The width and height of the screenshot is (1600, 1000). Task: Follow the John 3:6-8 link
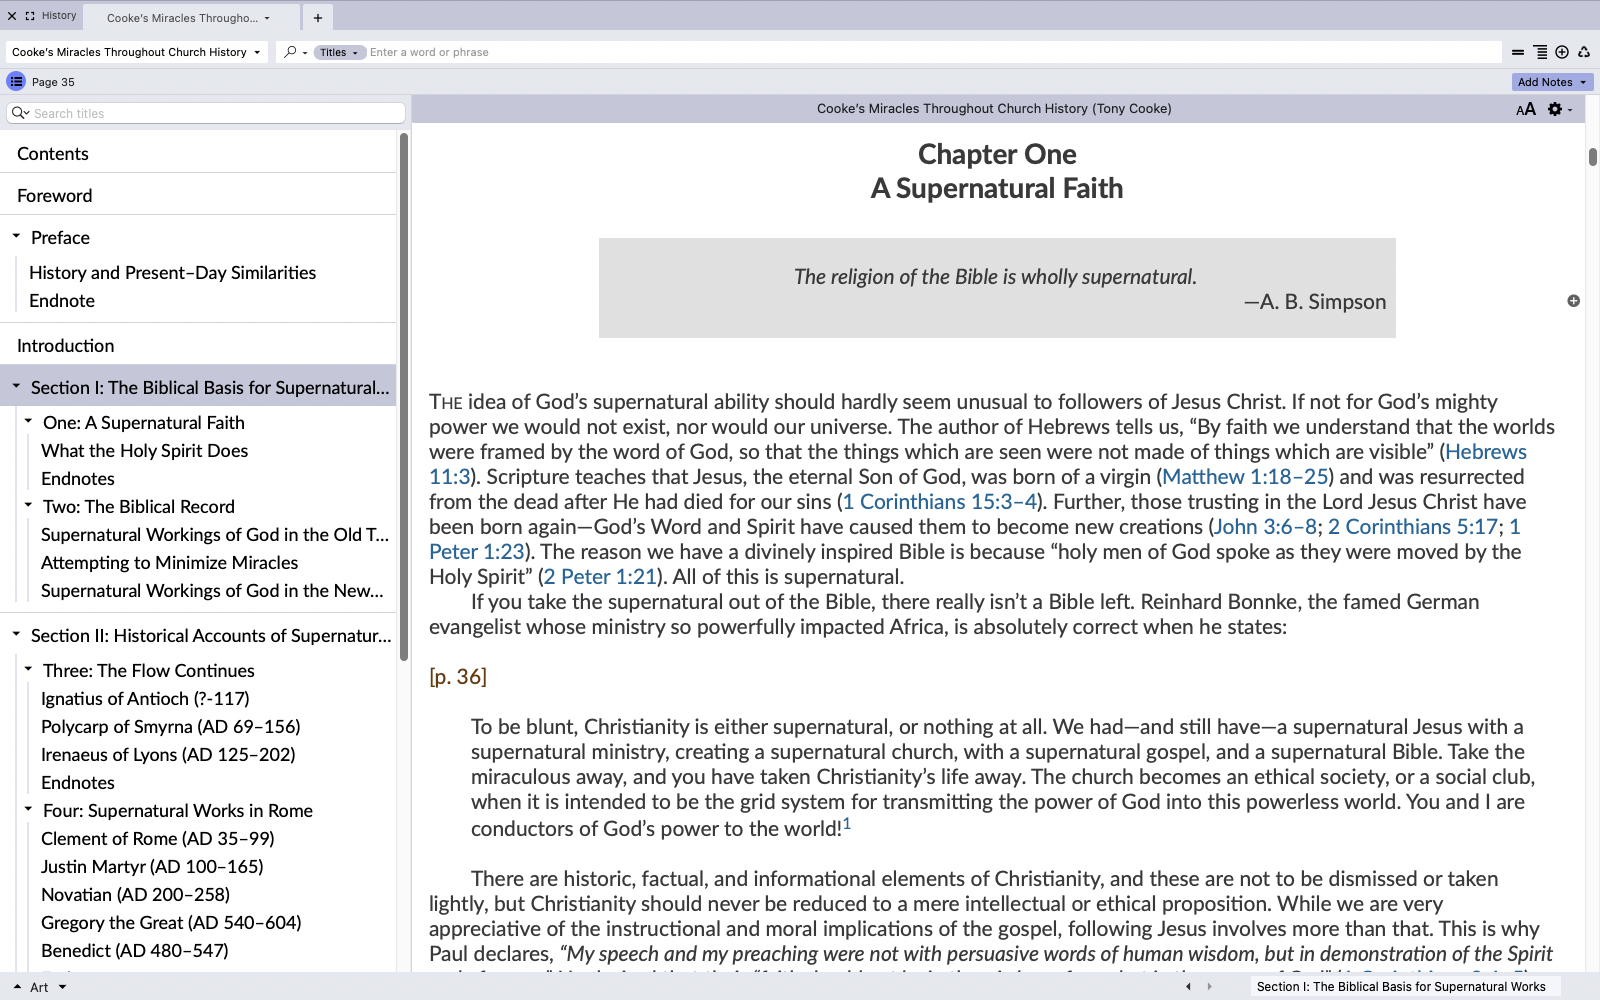1265,527
